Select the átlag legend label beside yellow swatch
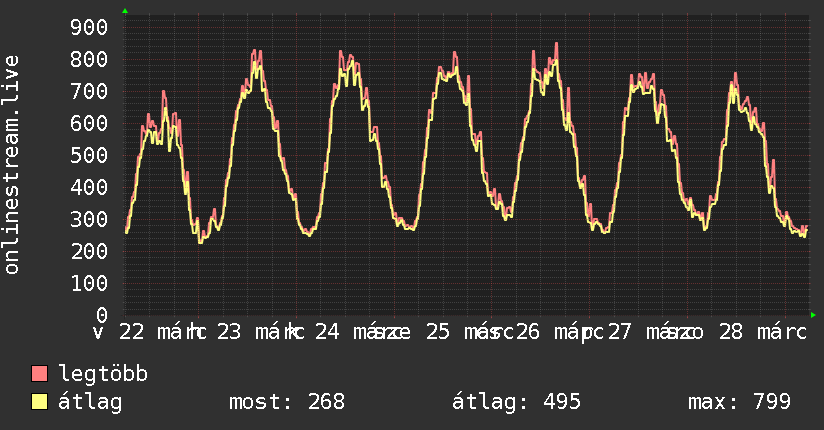The width and height of the screenshot is (824, 430). 90,403
